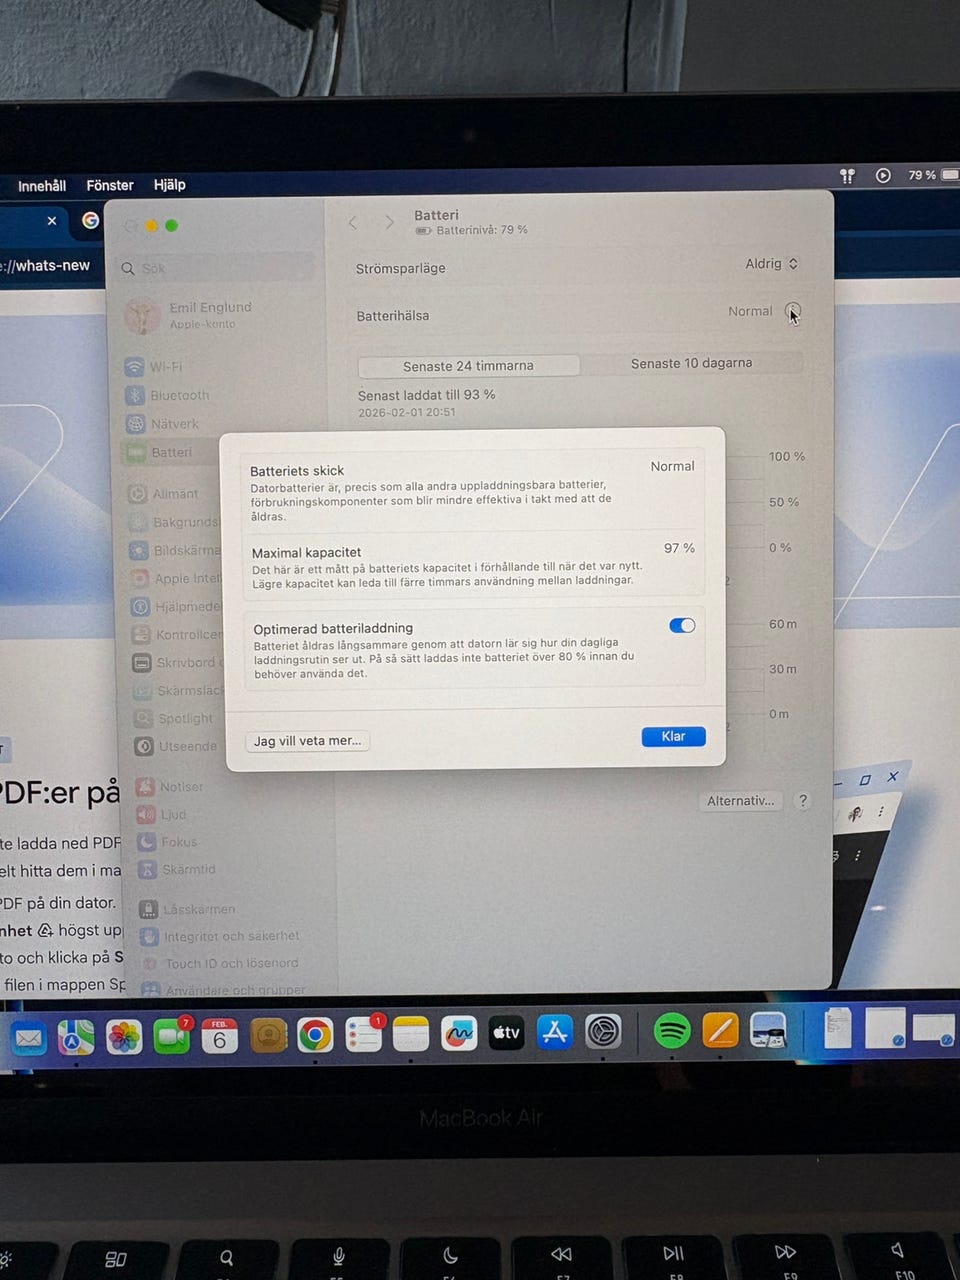Screen dimensions: 960x1280
Task: Open the Fönster menu in menu bar
Action: coord(110,185)
